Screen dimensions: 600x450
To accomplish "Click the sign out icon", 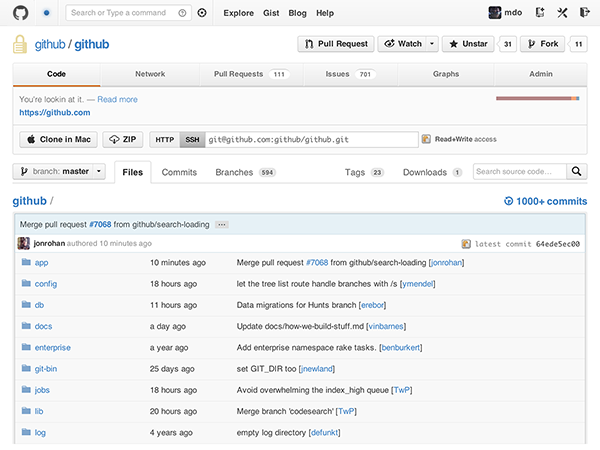I will (x=584, y=13).
